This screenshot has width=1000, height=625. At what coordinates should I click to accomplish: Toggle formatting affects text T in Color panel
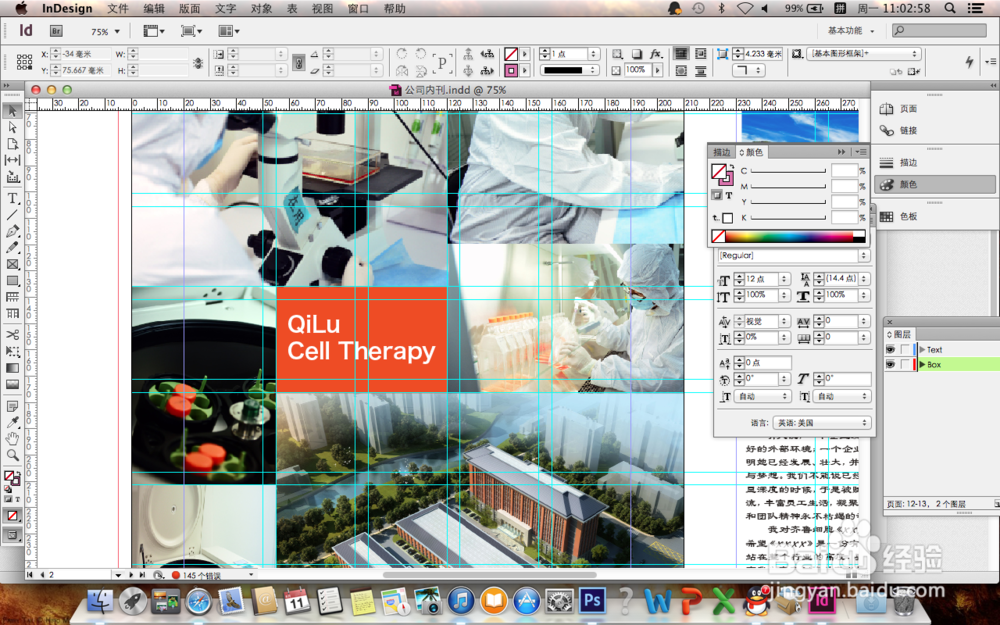click(x=728, y=195)
